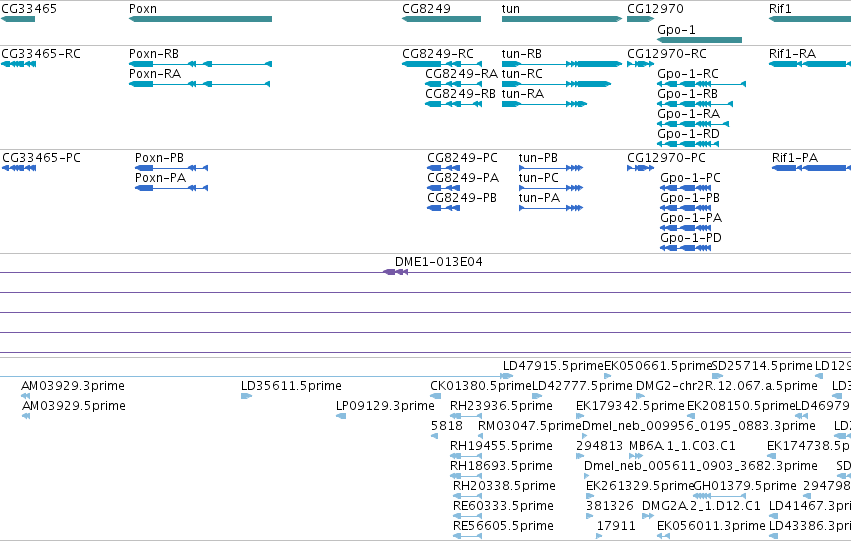Select EST AM03929.5prime

(x=26, y=416)
